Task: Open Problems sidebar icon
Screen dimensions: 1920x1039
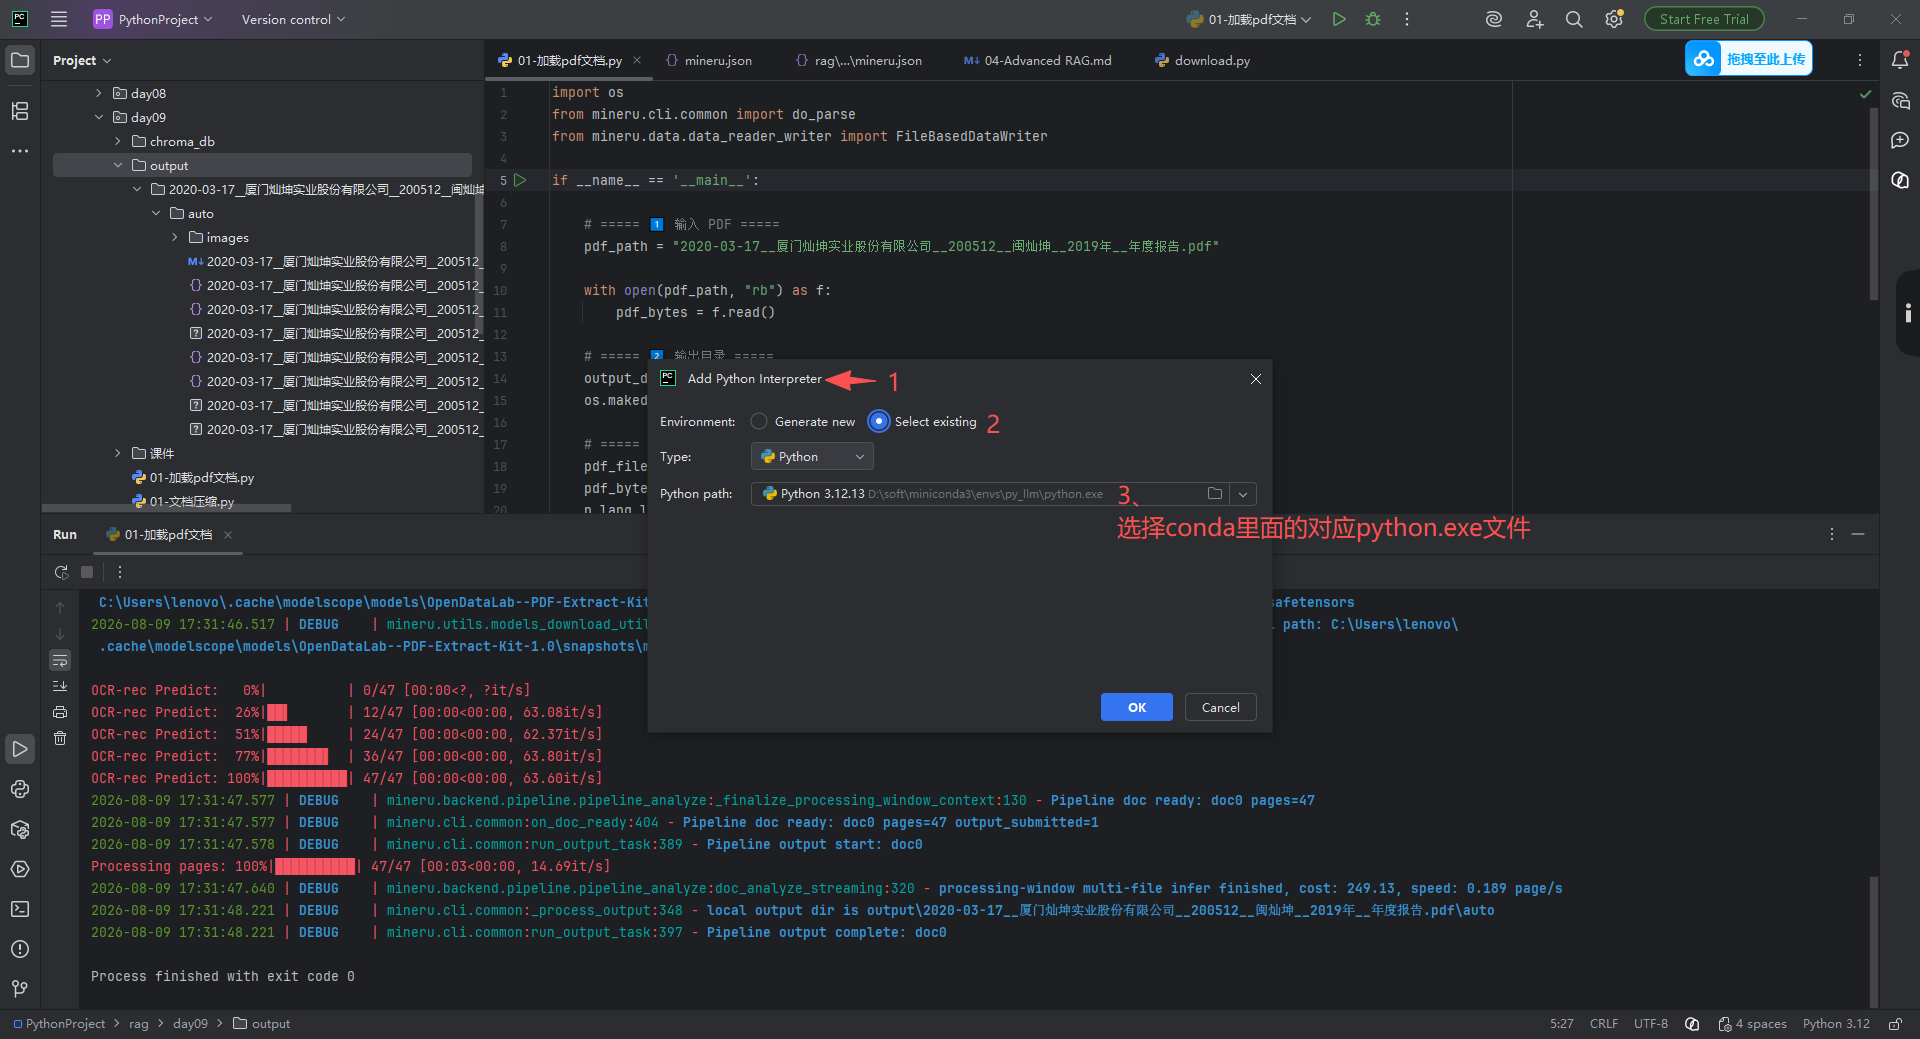Action: (20, 949)
